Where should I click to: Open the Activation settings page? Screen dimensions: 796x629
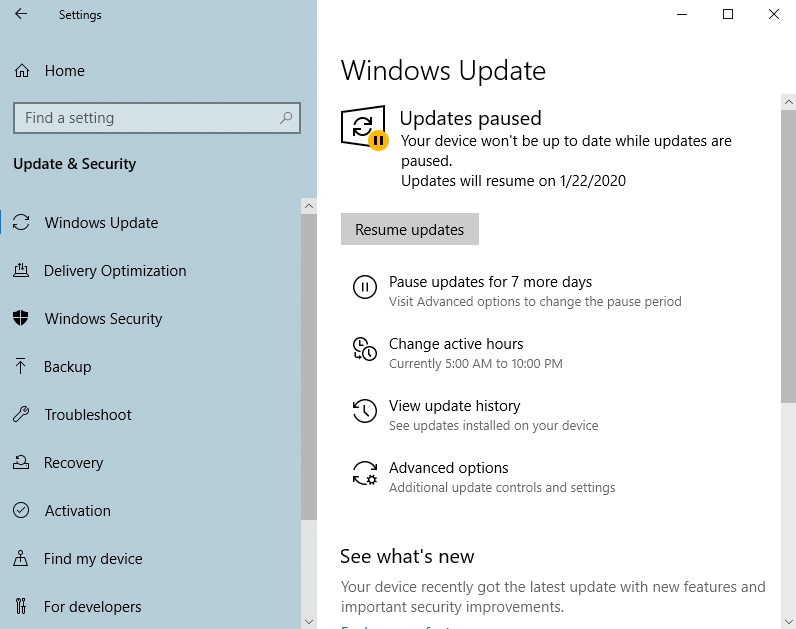pyautogui.click(x=77, y=510)
